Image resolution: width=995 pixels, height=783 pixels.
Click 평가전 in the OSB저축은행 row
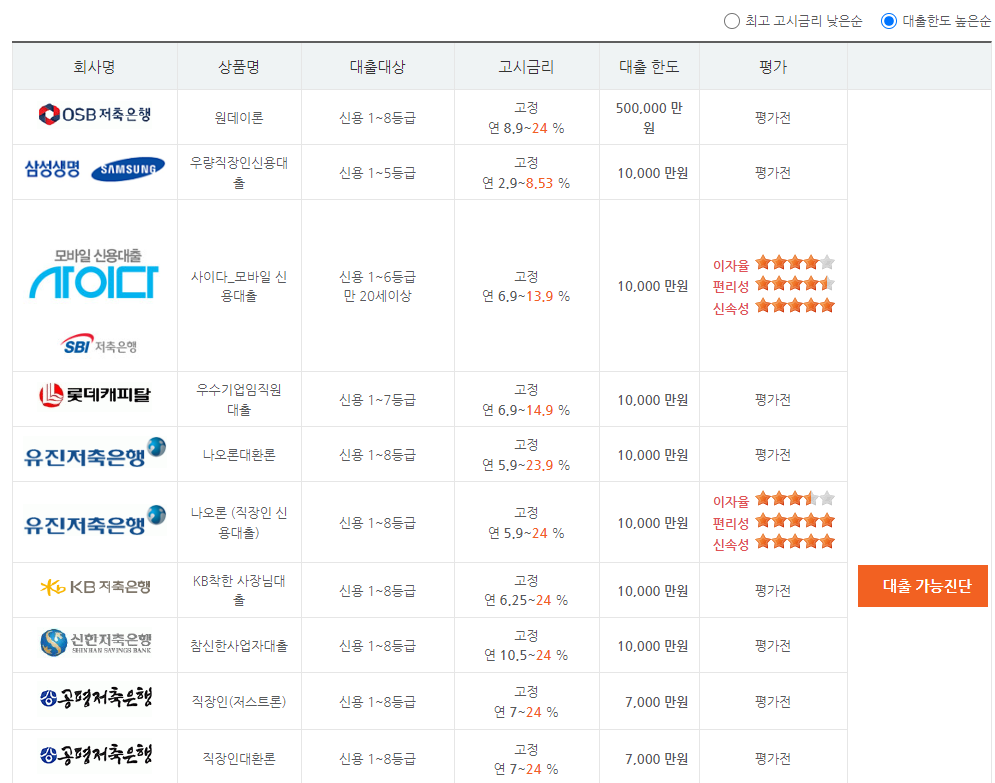(772, 118)
